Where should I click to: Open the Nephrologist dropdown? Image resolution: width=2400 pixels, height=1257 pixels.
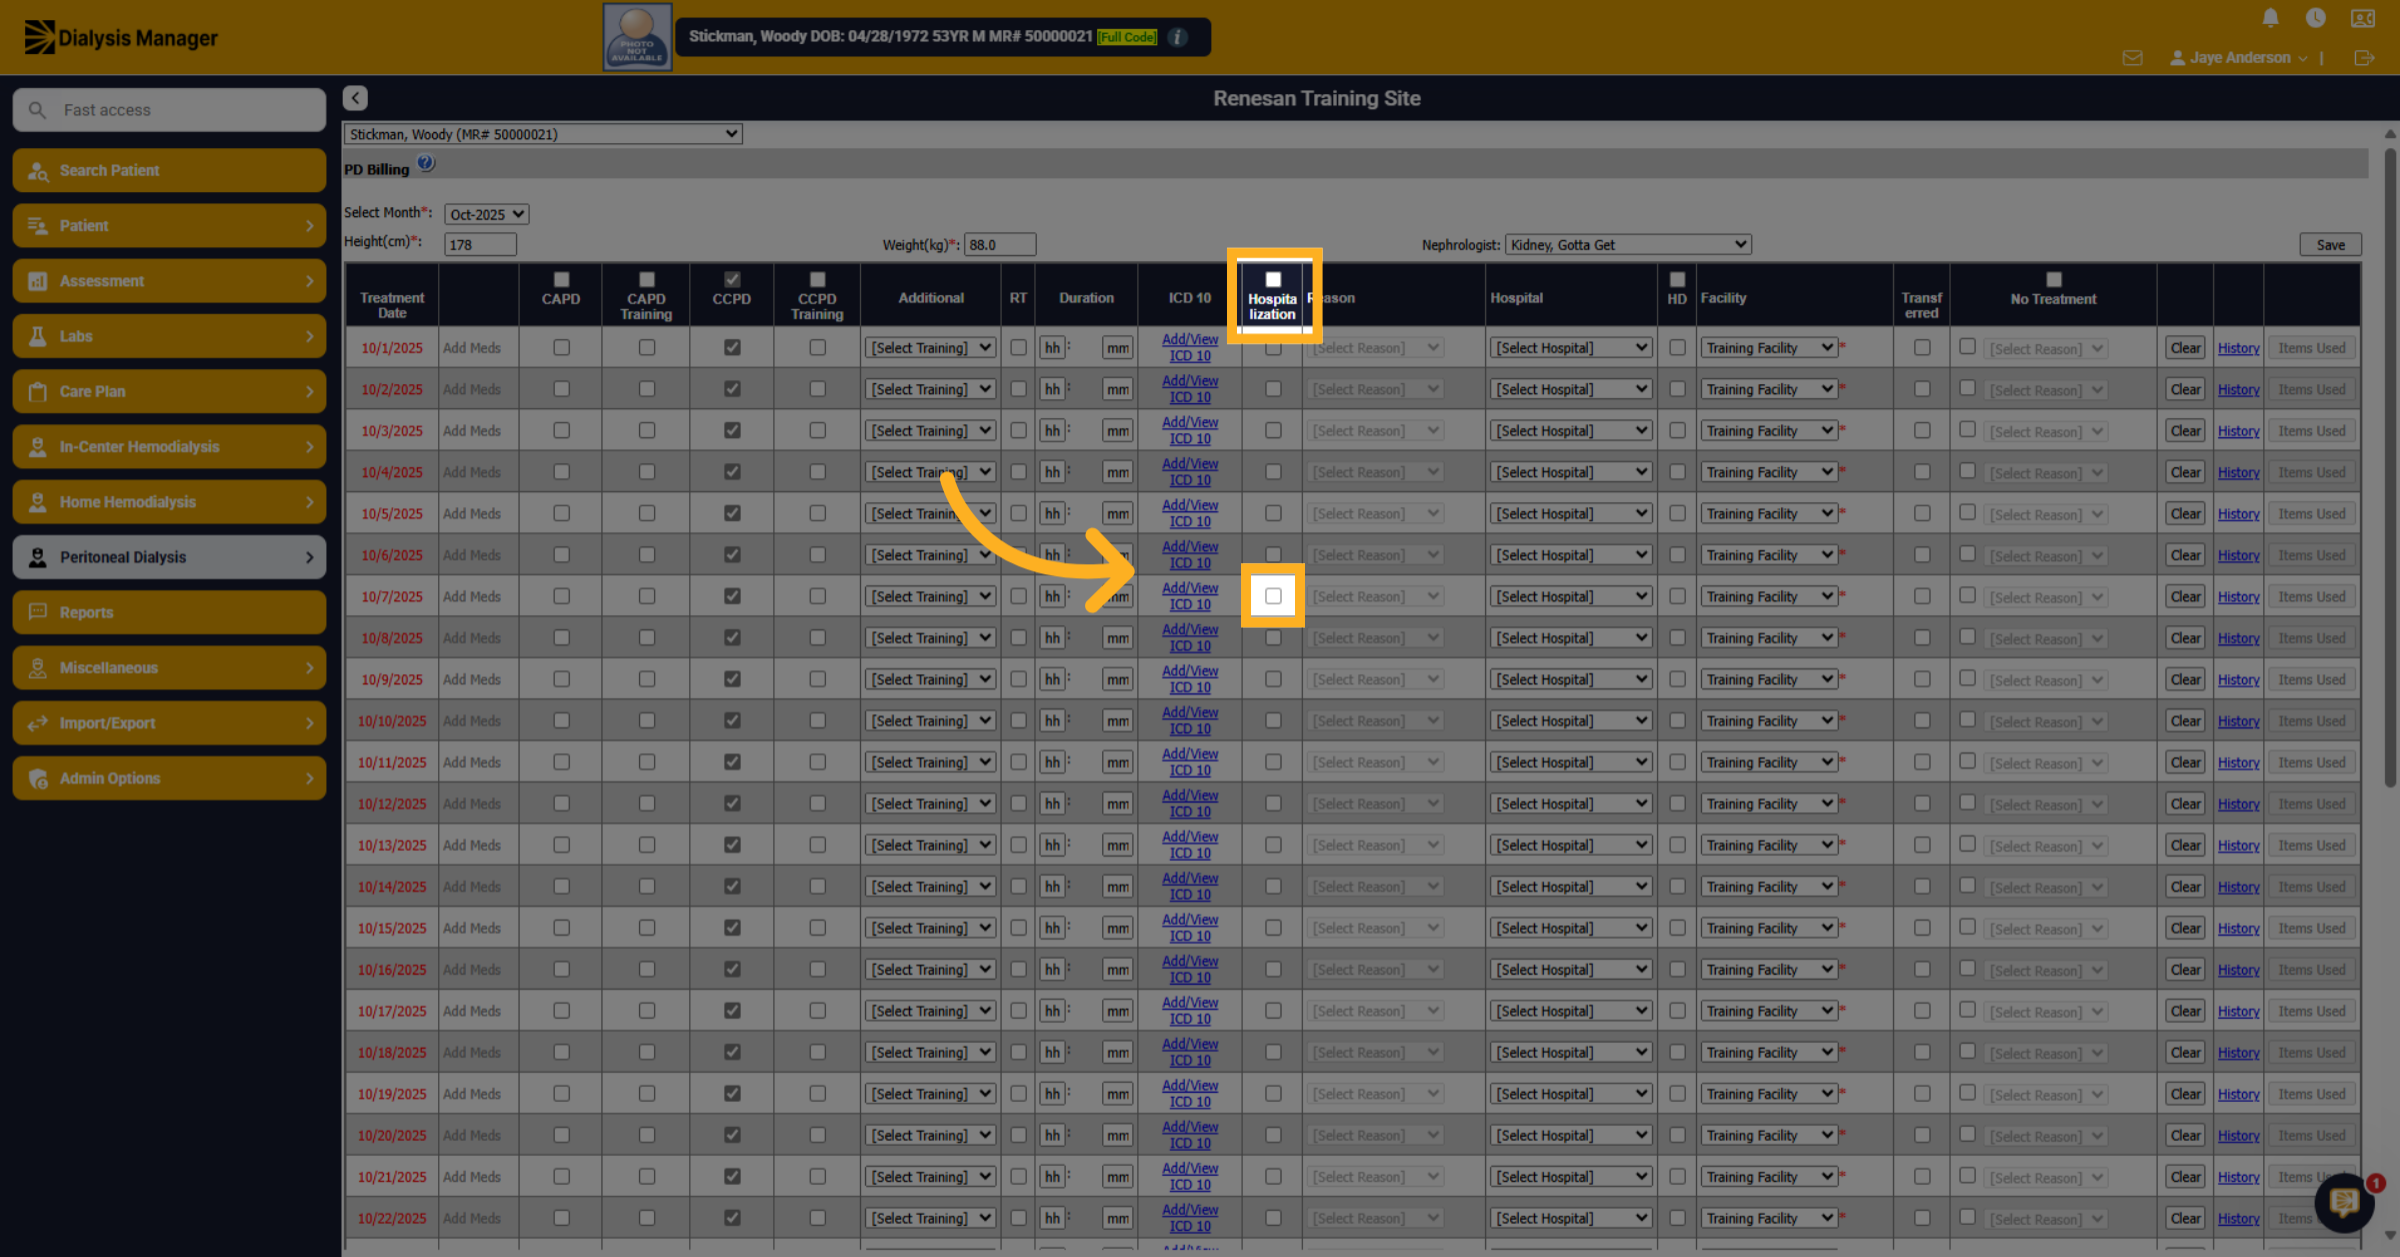[1627, 244]
